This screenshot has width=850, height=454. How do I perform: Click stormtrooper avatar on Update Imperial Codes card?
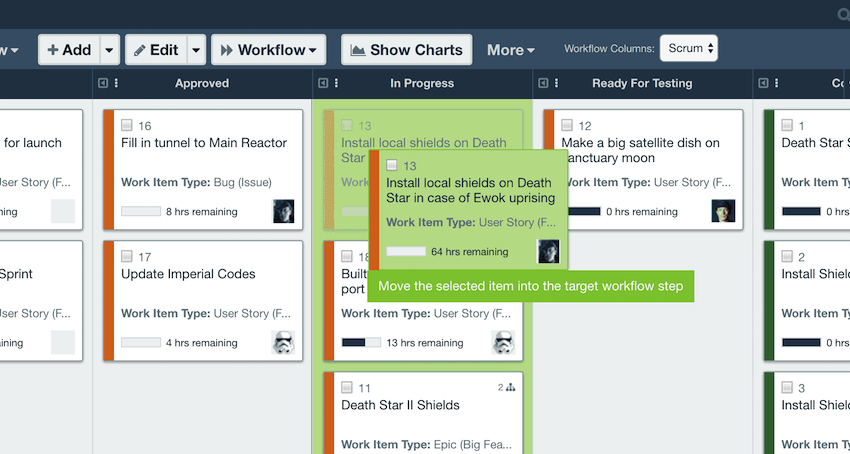pyautogui.click(x=283, y=342)
